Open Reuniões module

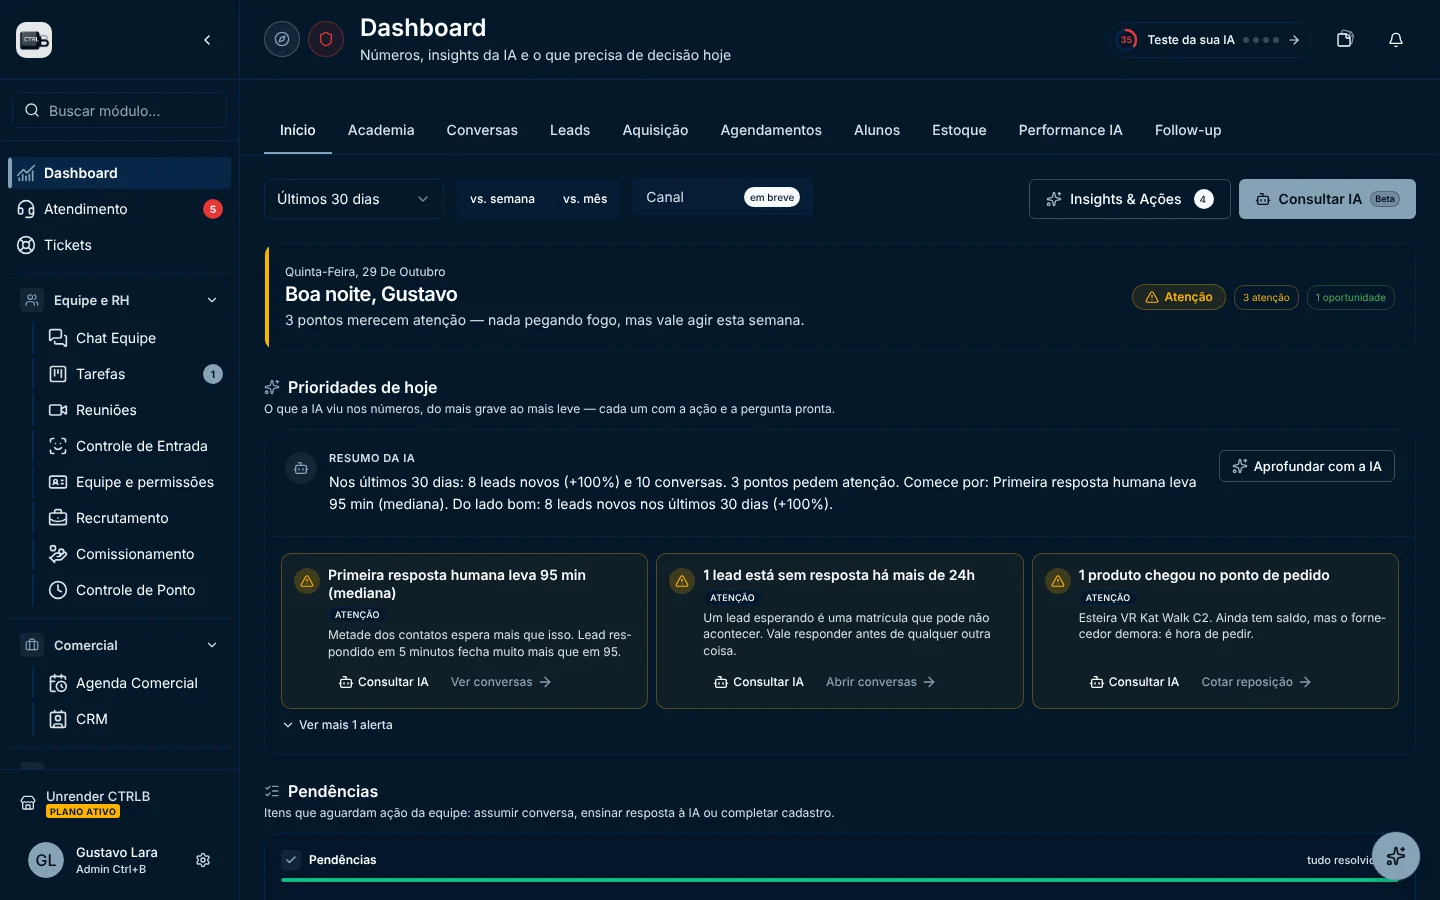pos(135,410)
